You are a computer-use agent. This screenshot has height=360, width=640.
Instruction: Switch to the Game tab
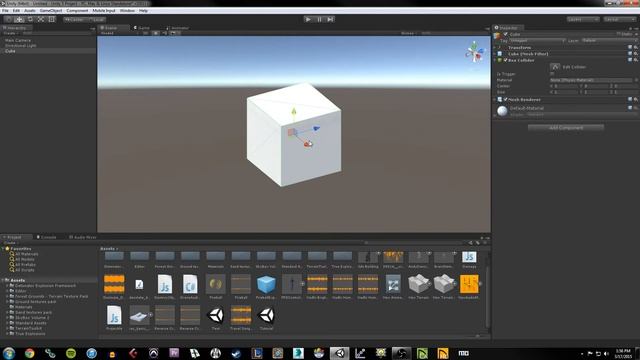142,28
